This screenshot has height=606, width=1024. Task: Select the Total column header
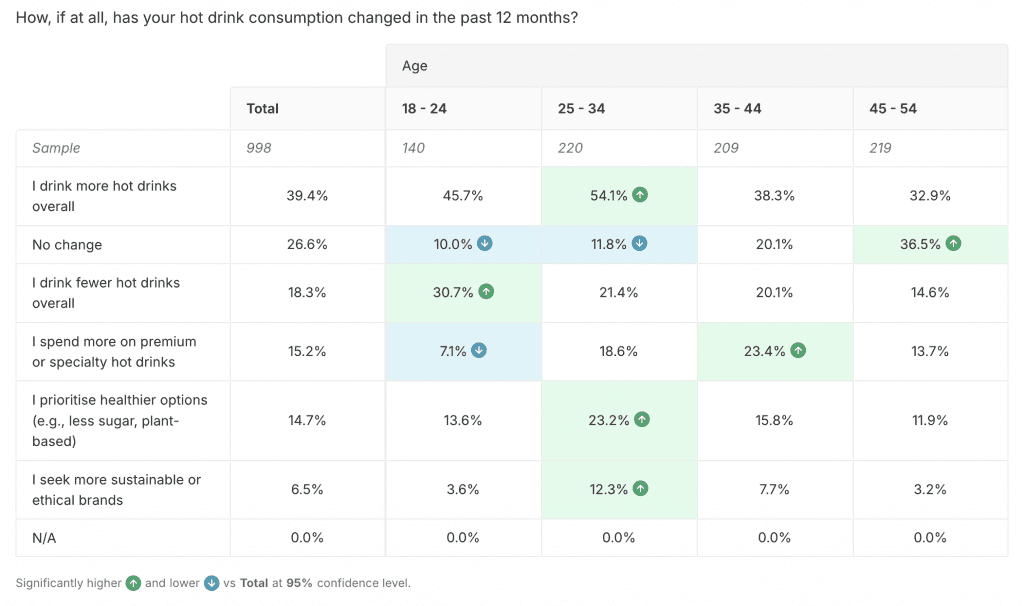(x=263, y=108)
